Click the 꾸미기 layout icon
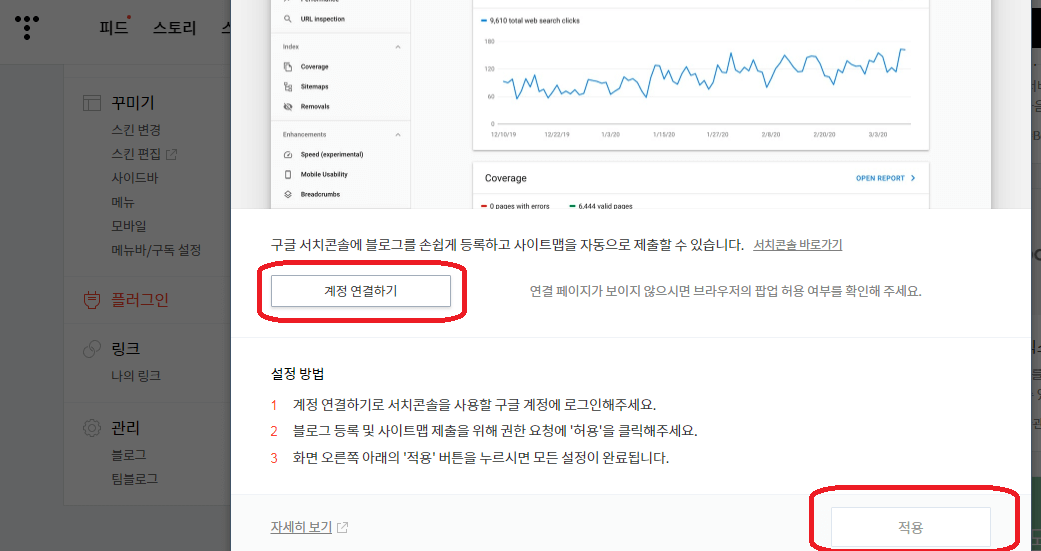The image size is (1041, 551). point(92,103)
